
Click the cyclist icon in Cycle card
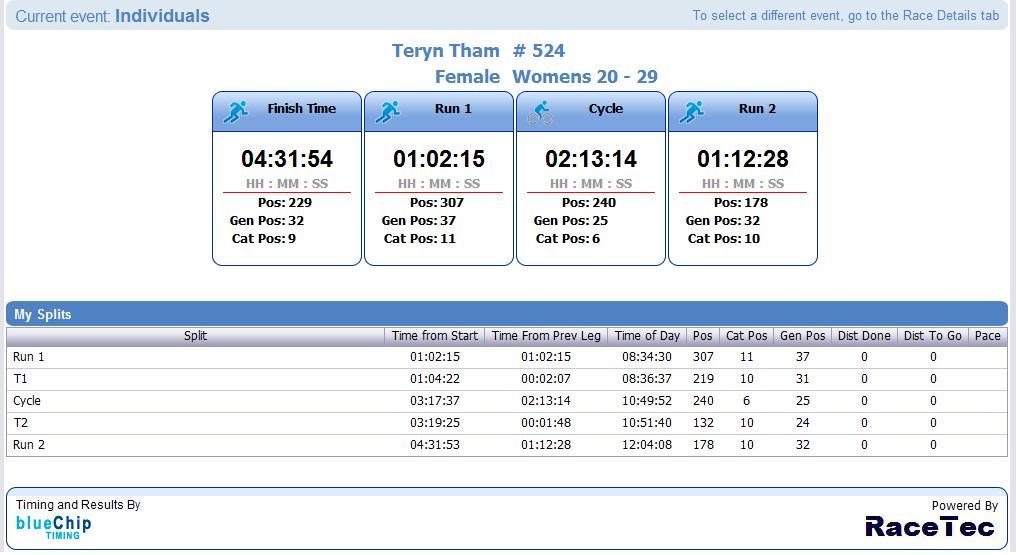(x=540, y=111)
